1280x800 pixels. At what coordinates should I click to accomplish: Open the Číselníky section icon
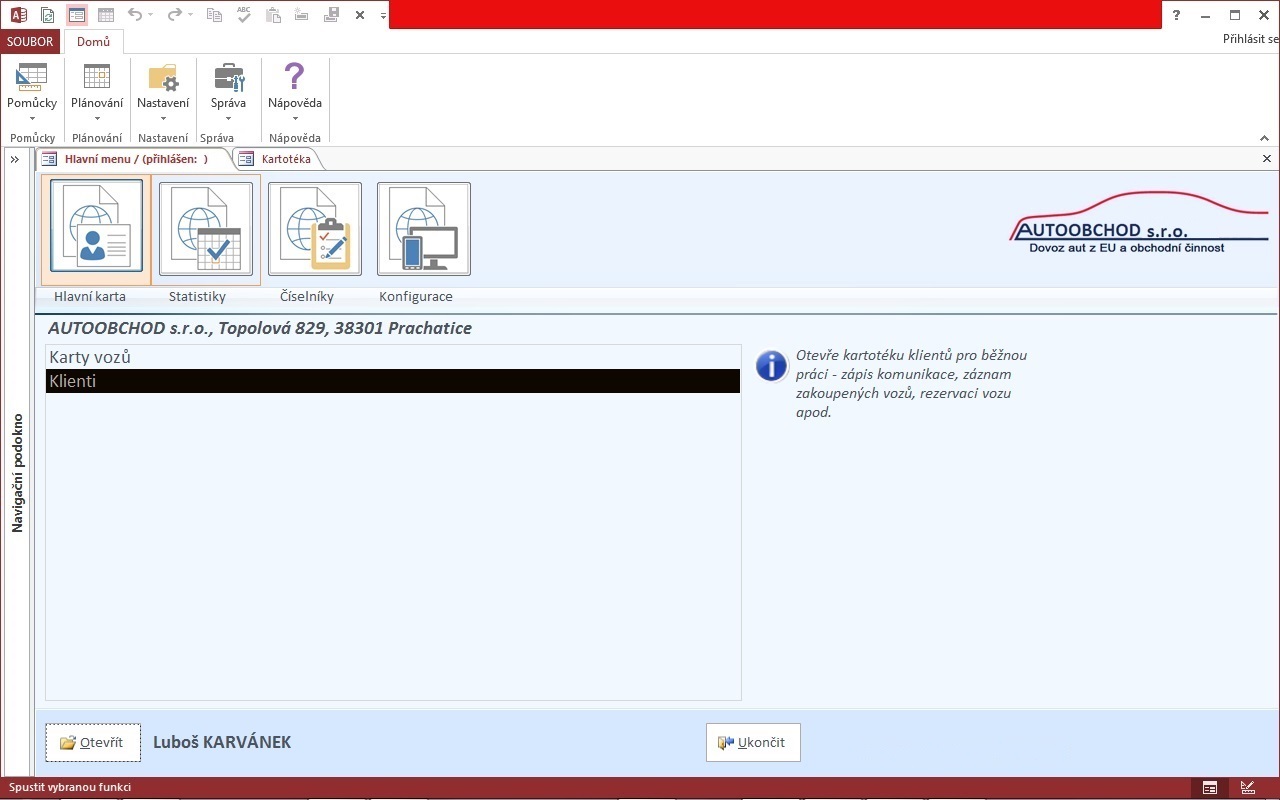(315, 228)
